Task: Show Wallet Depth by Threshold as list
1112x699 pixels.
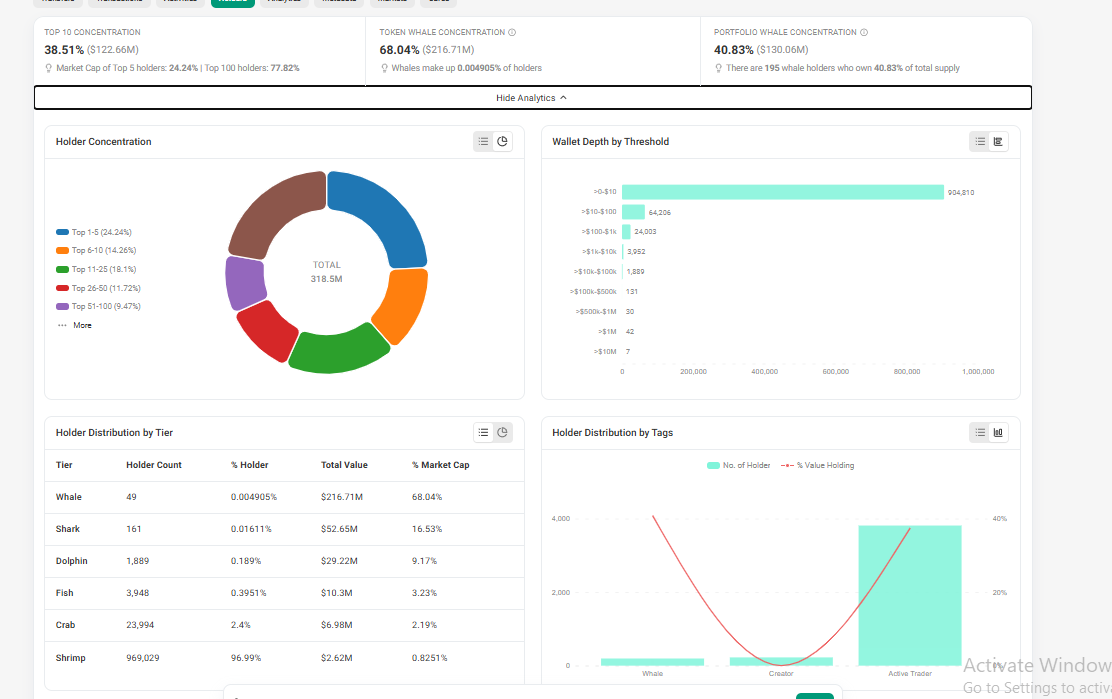Action: pyautogui.click(x=979, y=142)
